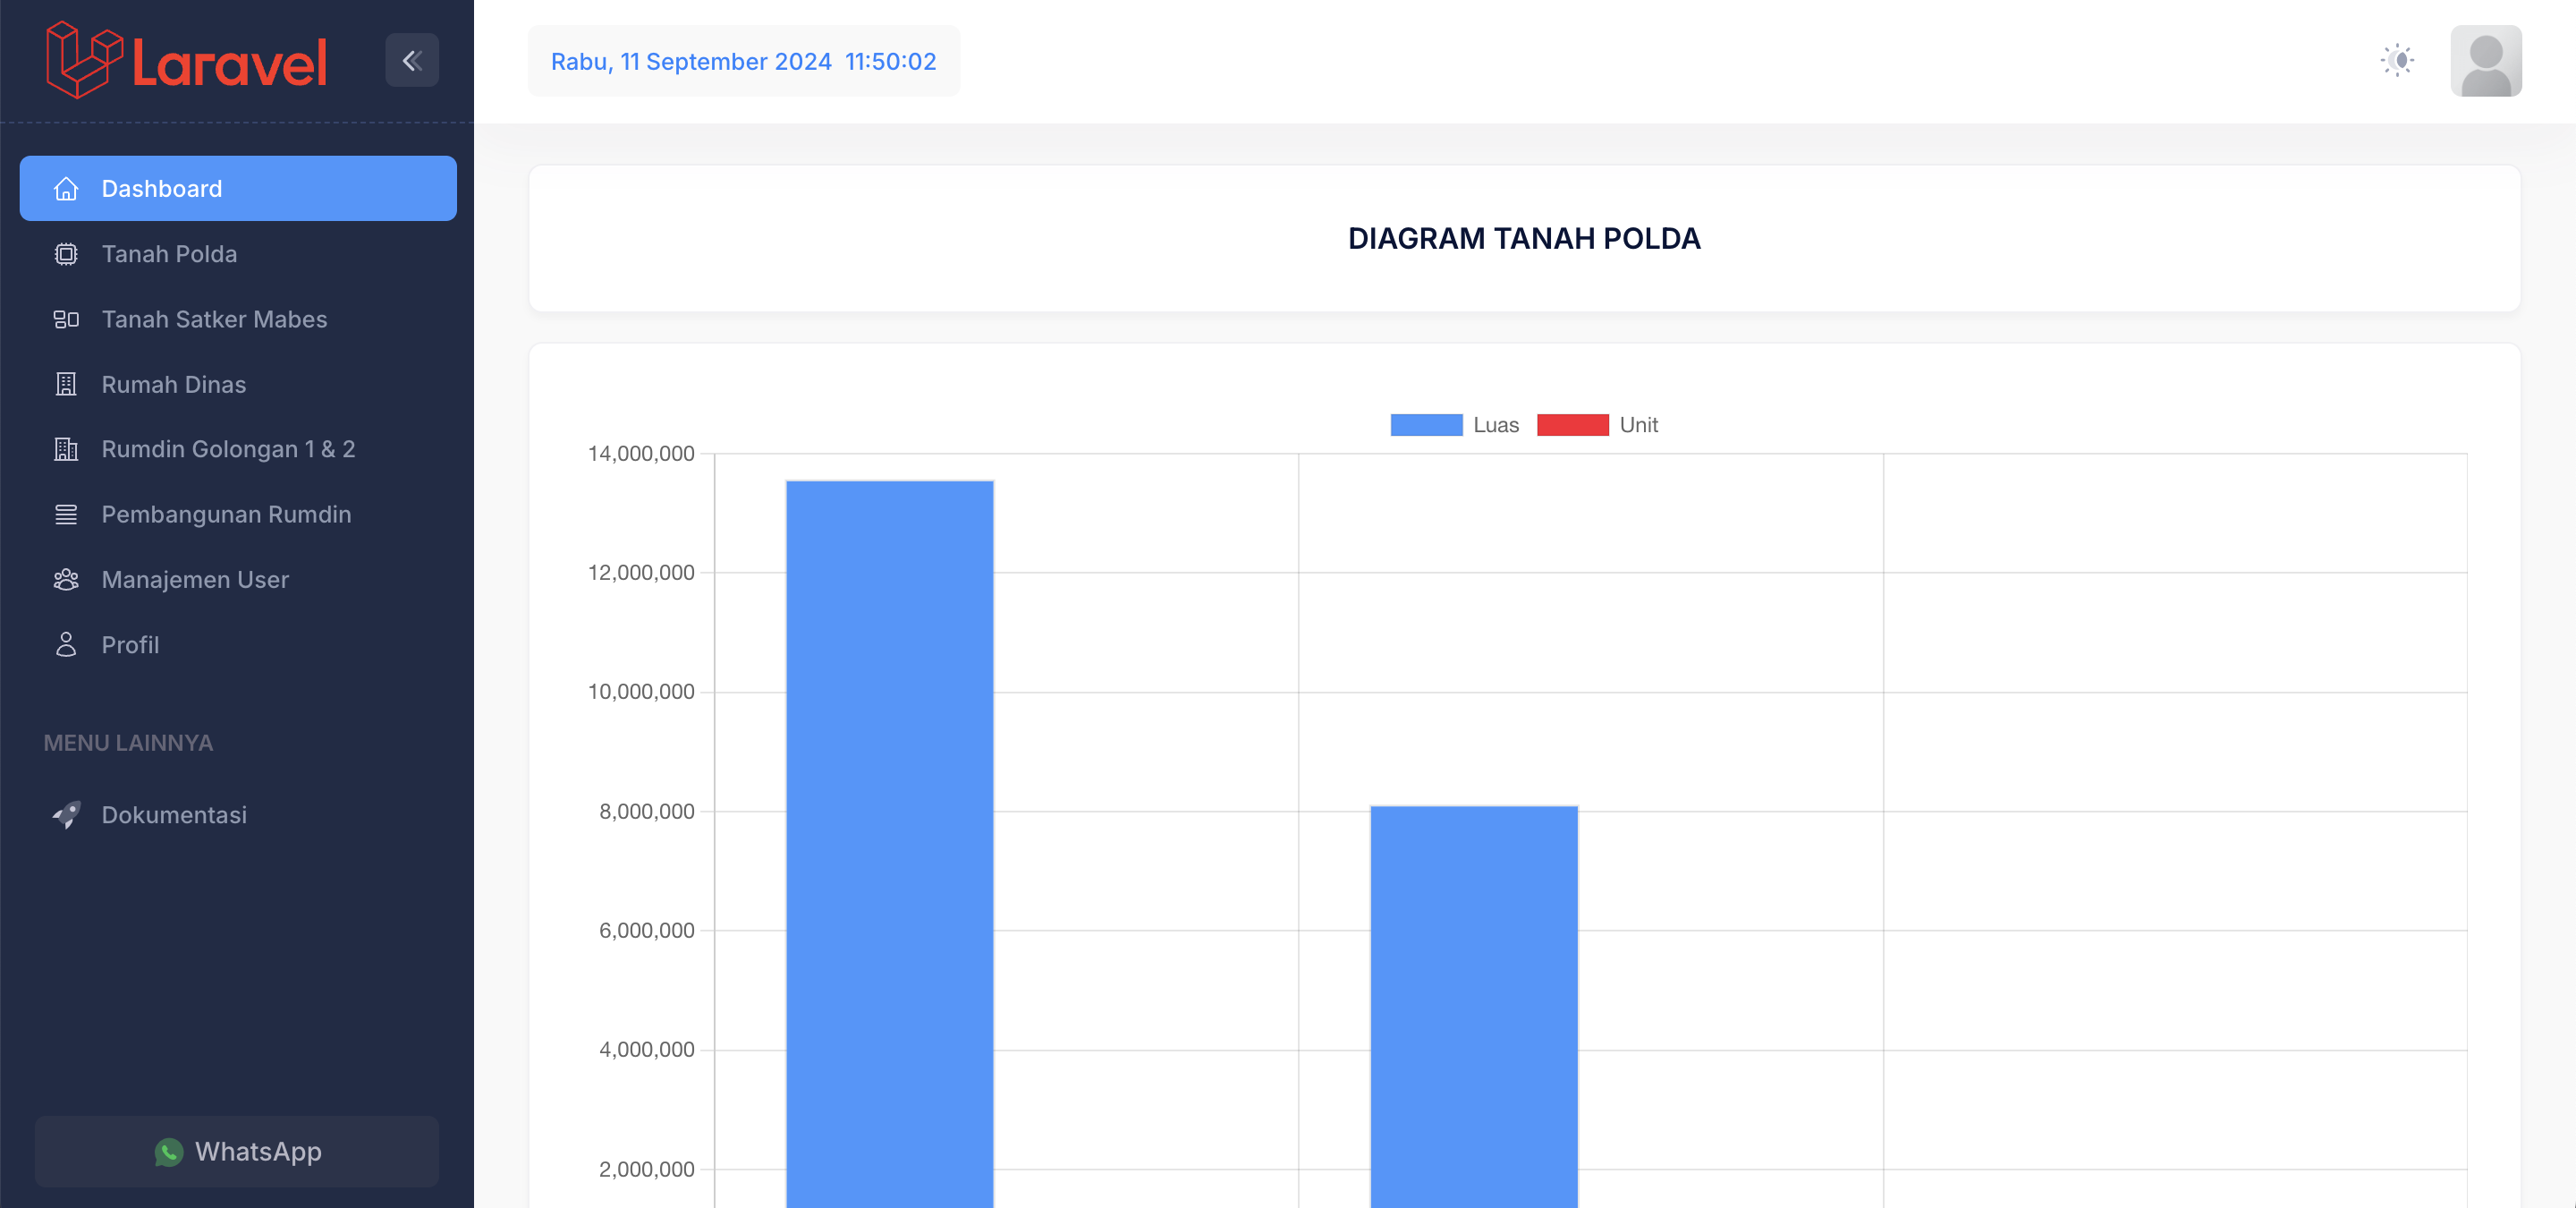Click the Tanah Satker Mabes icon
This screenshot has height=1208, width=2576.
click(66, 319)
